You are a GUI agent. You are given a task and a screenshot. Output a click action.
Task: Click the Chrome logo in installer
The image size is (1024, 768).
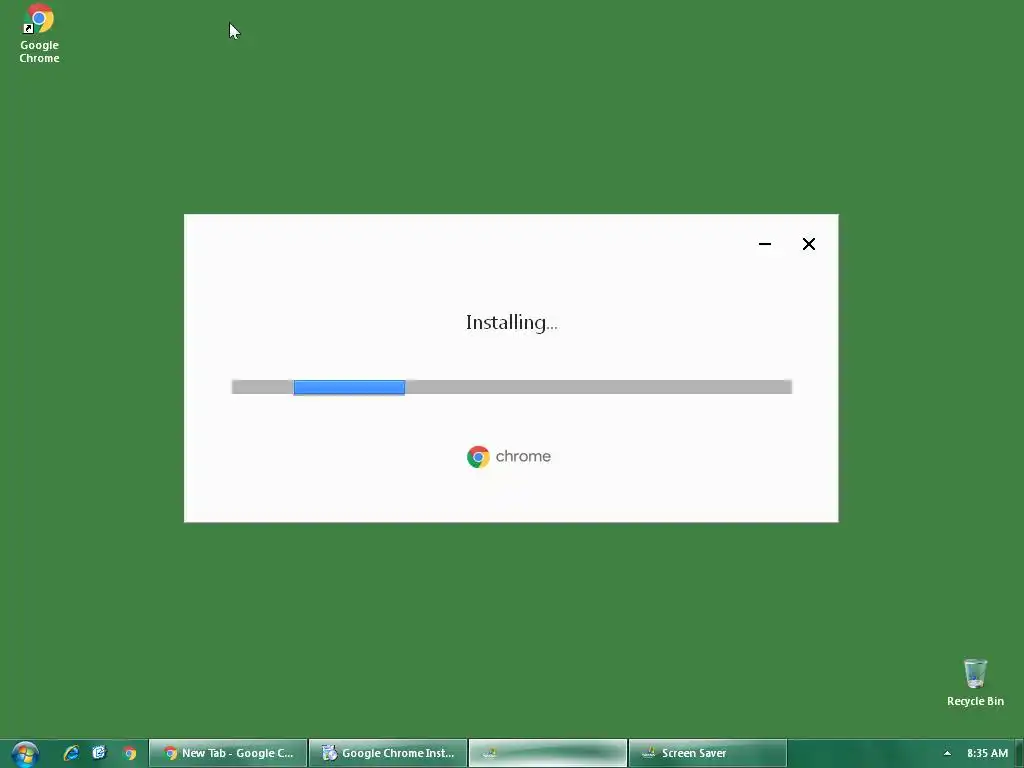click(478, 456)
